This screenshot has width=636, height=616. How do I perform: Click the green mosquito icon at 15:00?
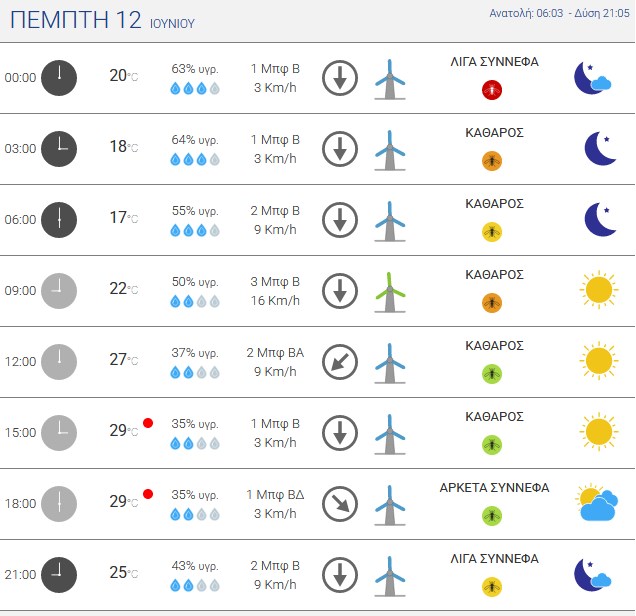click(x=492, y=445)
